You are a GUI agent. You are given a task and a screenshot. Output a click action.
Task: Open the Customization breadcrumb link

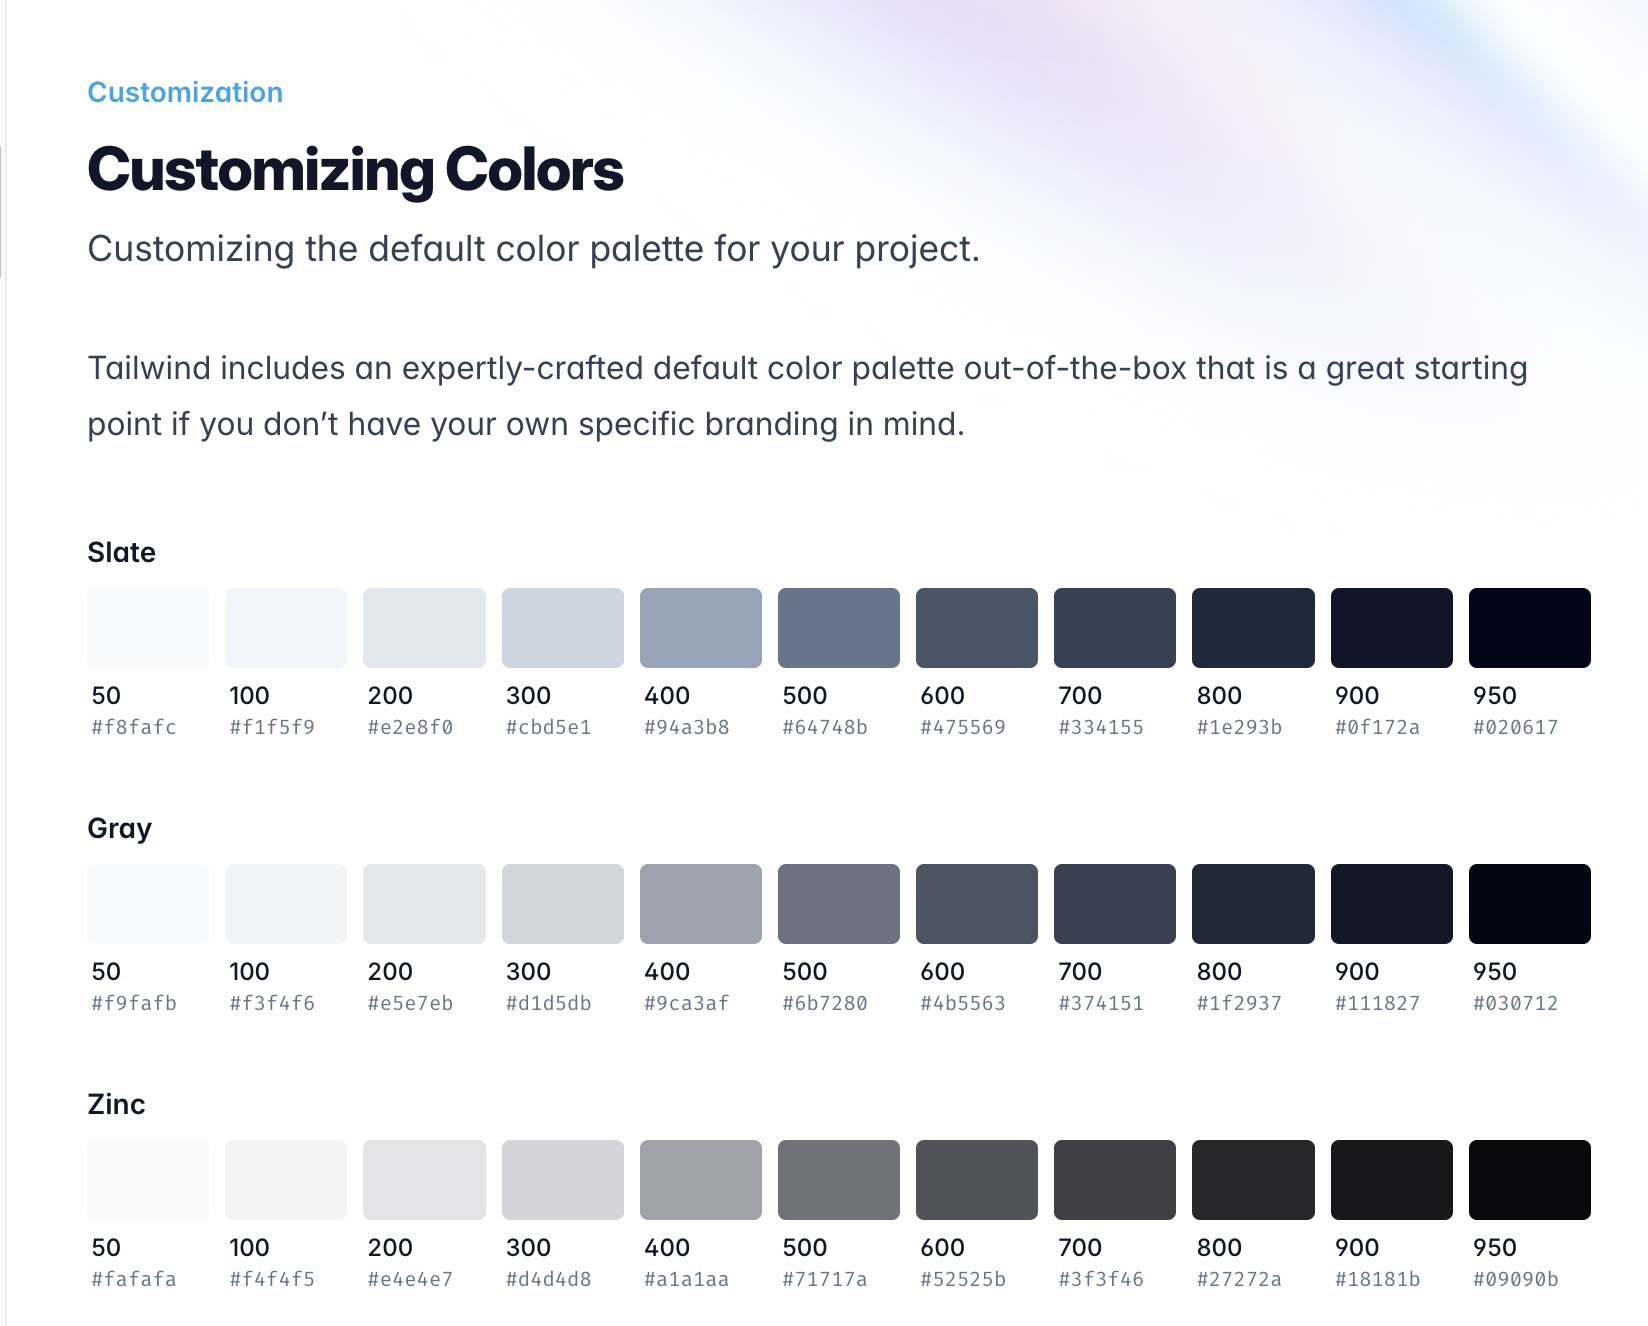185,92
